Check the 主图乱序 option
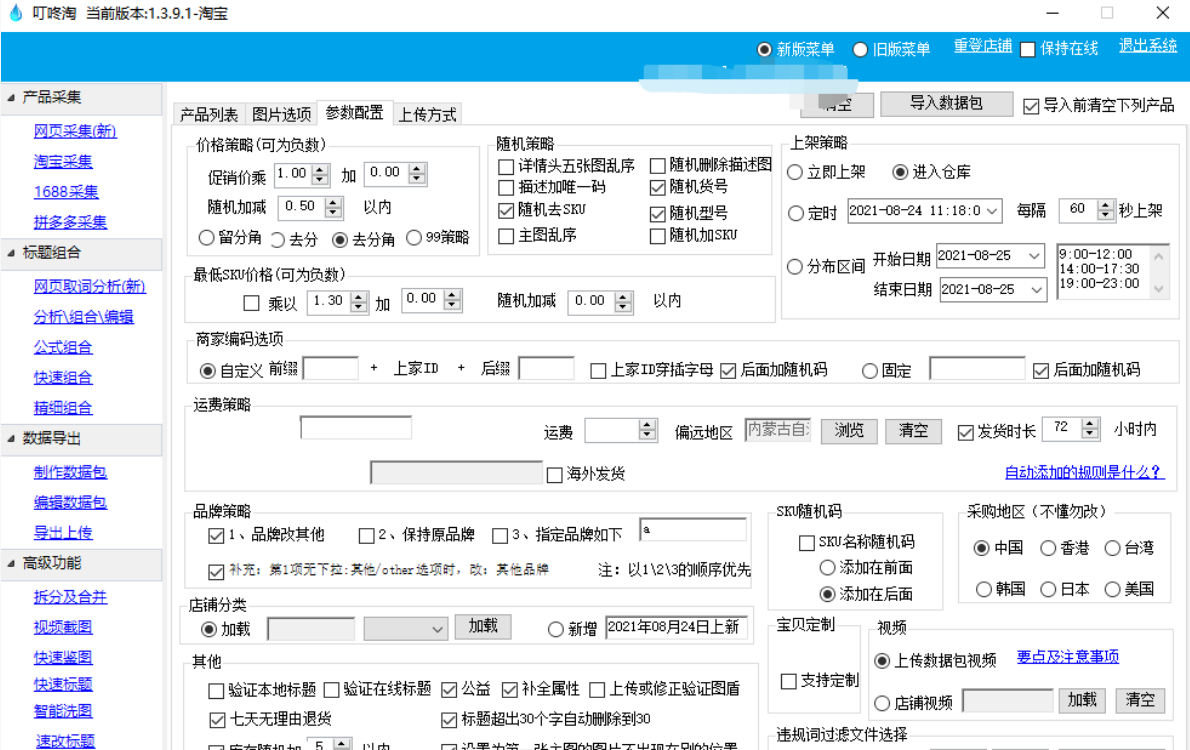 (505, 236)
